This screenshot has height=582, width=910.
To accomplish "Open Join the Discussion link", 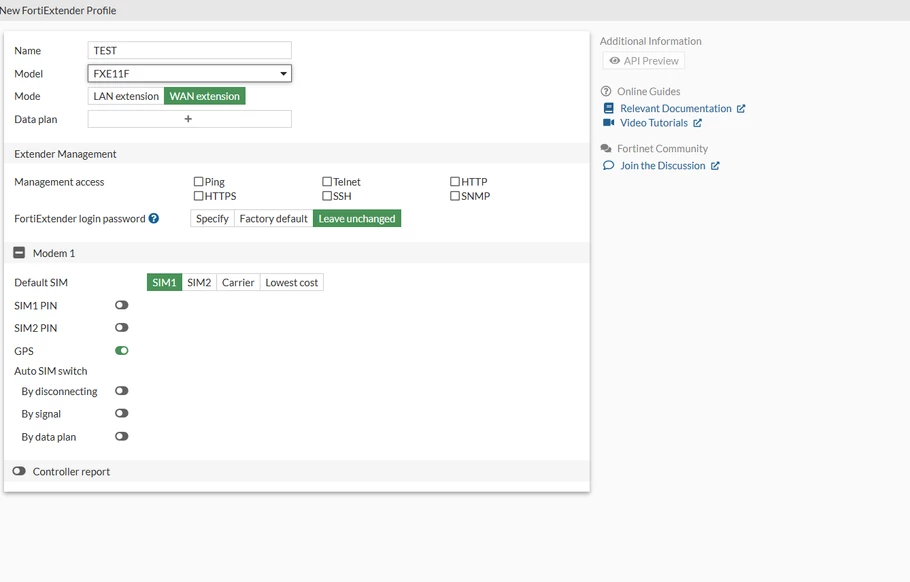I will (663, 166).
